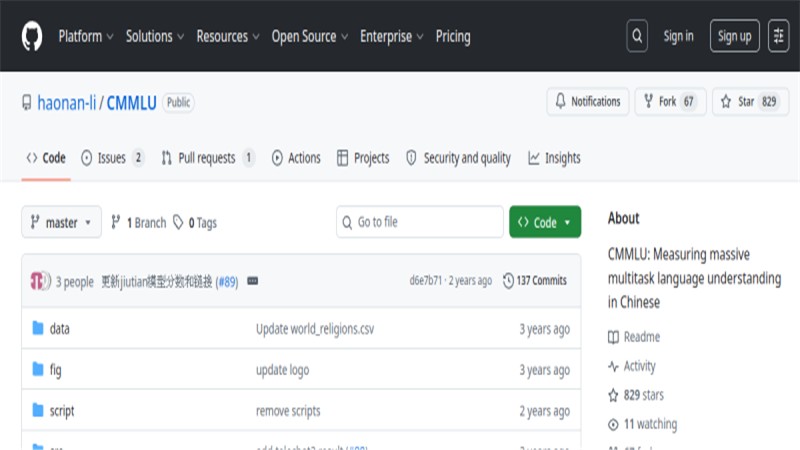Open commit d6e7b71
This screenshot has width=800, height=450.
[x=426, y=280]
